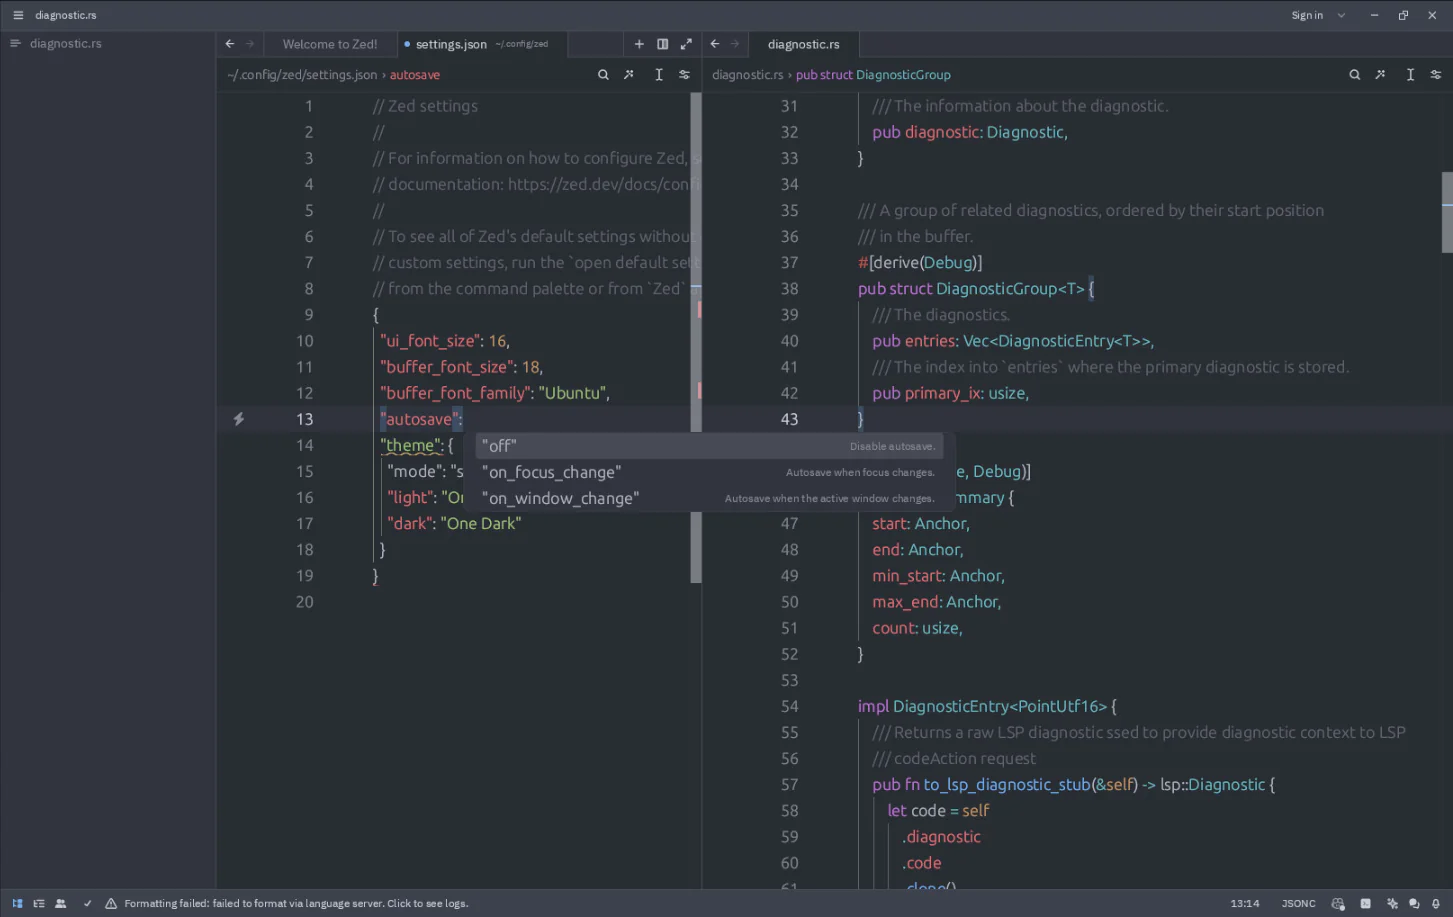The height and width of the screenshot is (917, 1453).
Task: Click selections cursor icon in the diagnostic.rs toolbar
Action: [x=1410, y=75]
